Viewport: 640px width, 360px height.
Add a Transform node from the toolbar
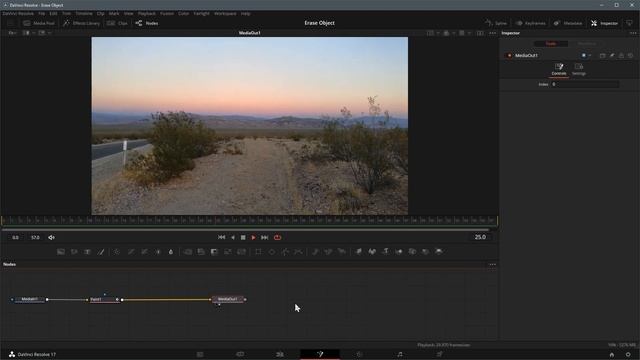tap(241, 252)
